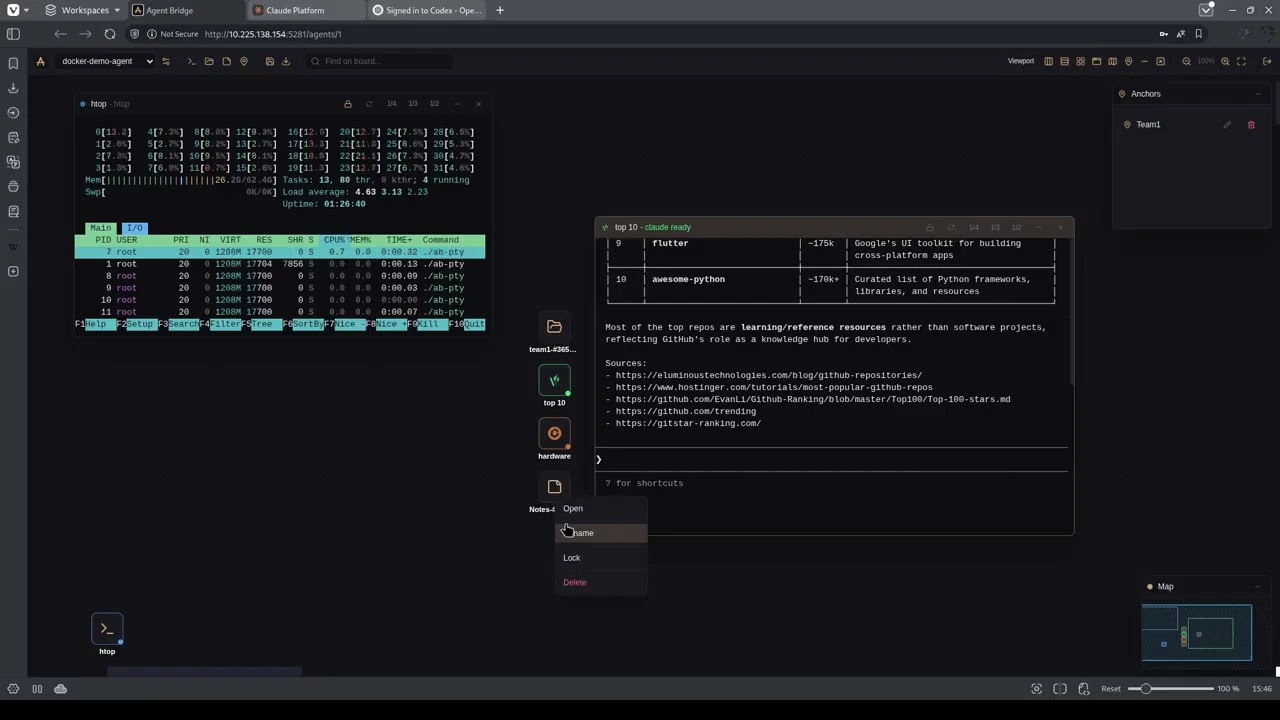The image size is (1280, 720).
Task: Click the folder icon in board toolbar
Action: click(209, 61)
